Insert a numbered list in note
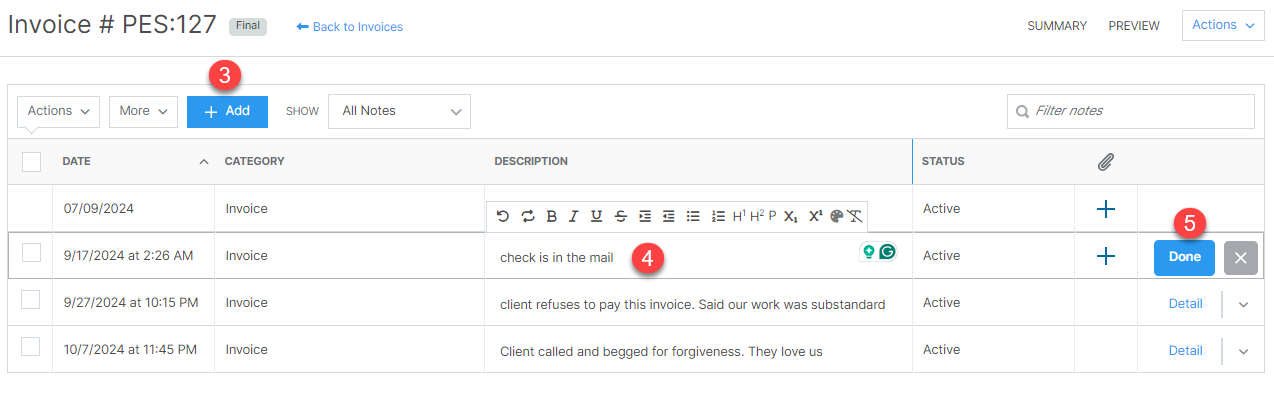The image size is (1274, 397). click(718, 216)
